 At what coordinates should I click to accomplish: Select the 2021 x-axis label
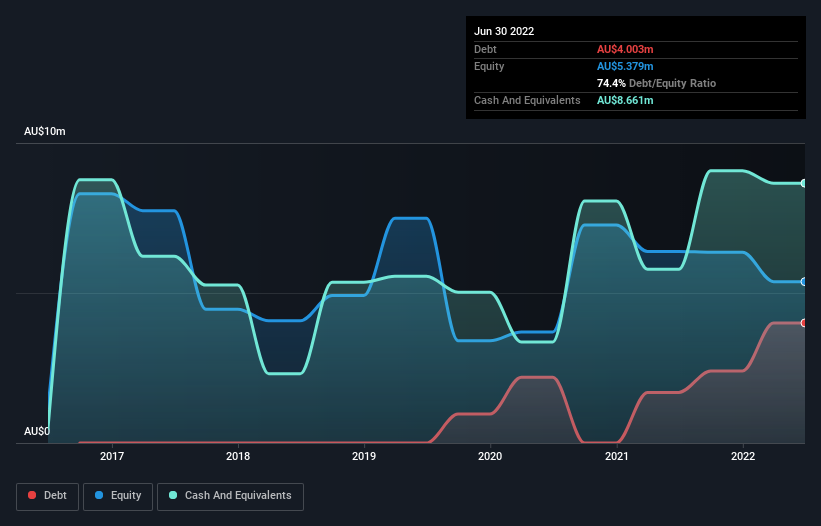(x=617, y=456)
